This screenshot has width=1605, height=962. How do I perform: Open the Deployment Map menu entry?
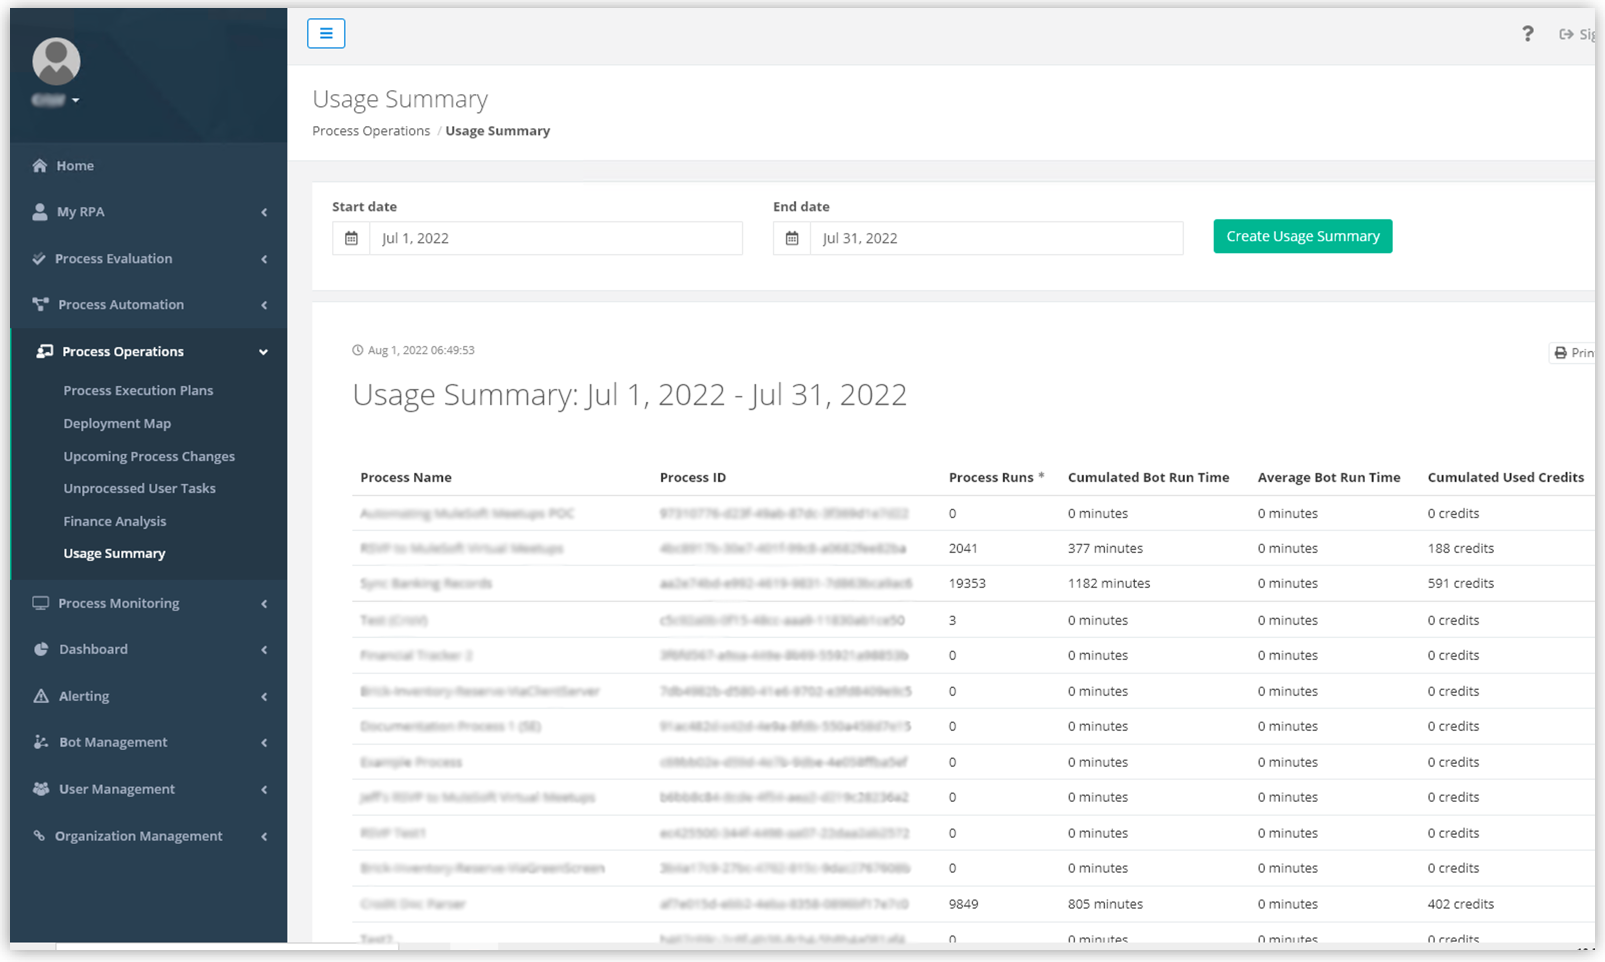tap(117, 423)
